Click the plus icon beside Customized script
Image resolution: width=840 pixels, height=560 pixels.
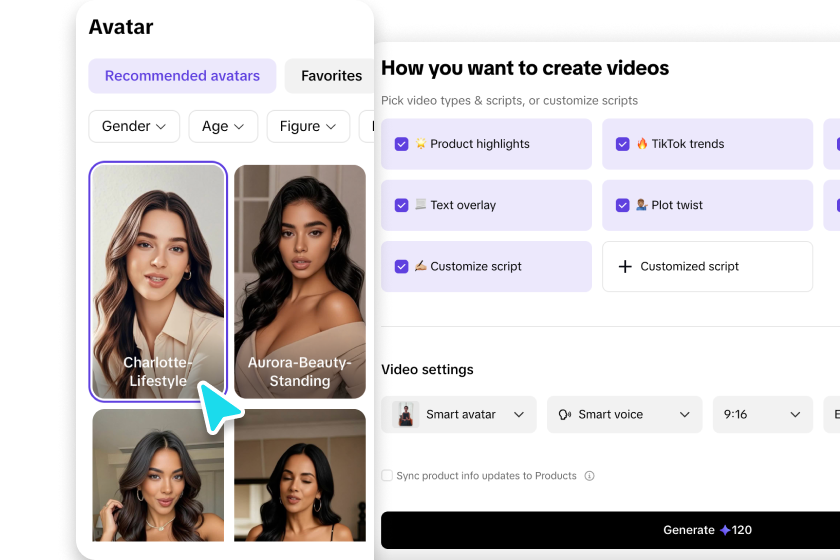coord(625,267)
